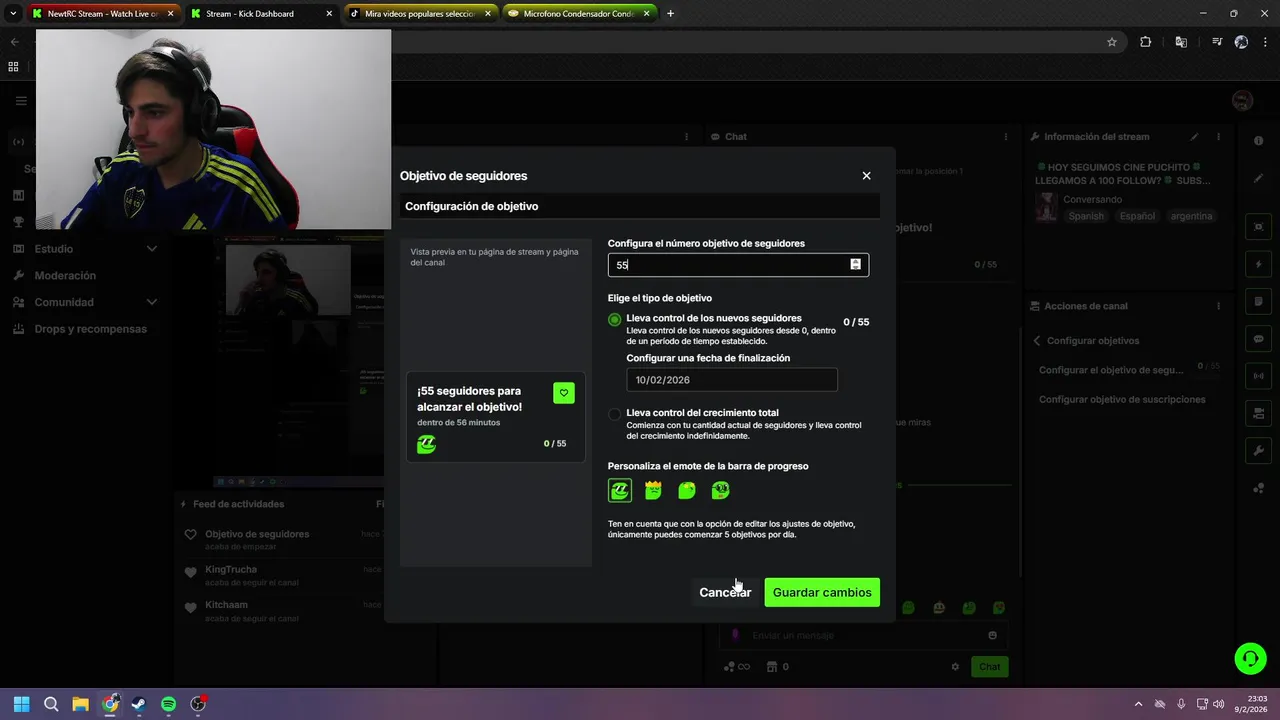Viewport: 1280px width, 720px height.
Task: Click the wrench icon in right toolbar
Action: tap(1258, 451)
